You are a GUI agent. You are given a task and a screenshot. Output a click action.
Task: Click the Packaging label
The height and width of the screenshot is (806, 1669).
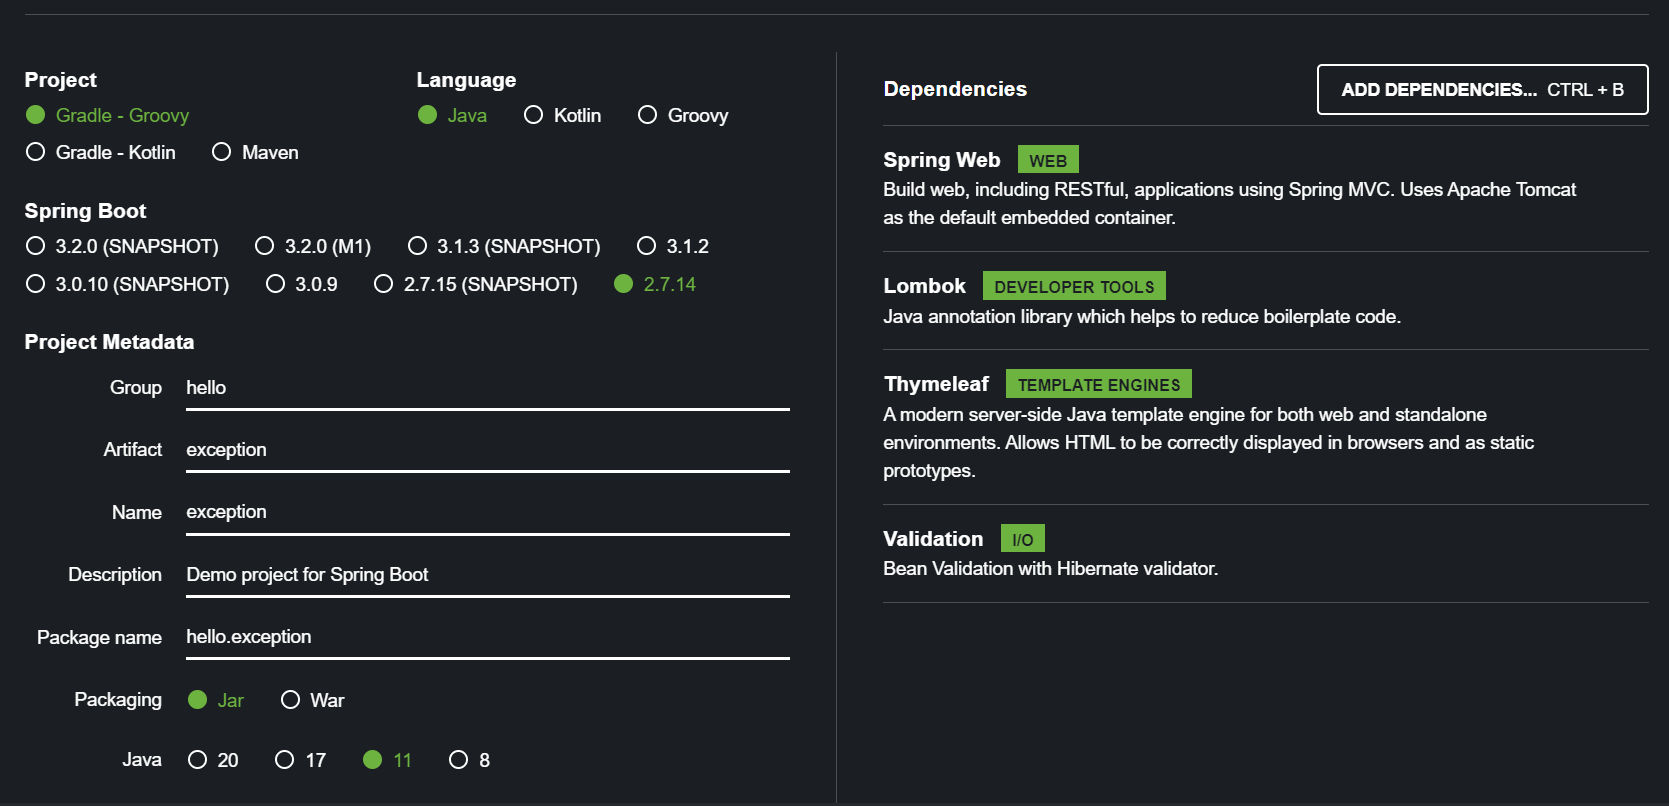pos(118,700)
